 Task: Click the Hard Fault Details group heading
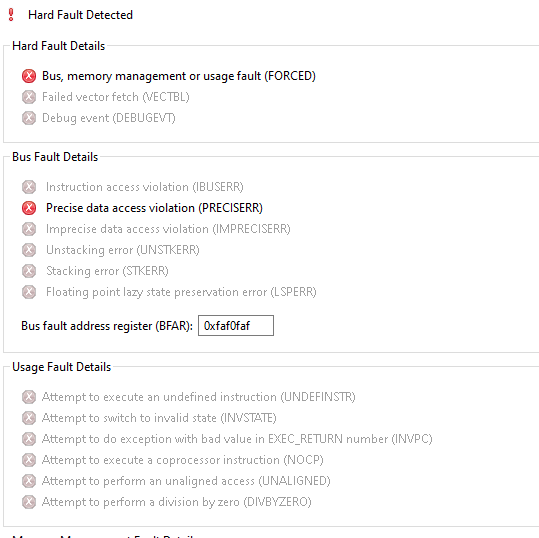pos(58,46)
